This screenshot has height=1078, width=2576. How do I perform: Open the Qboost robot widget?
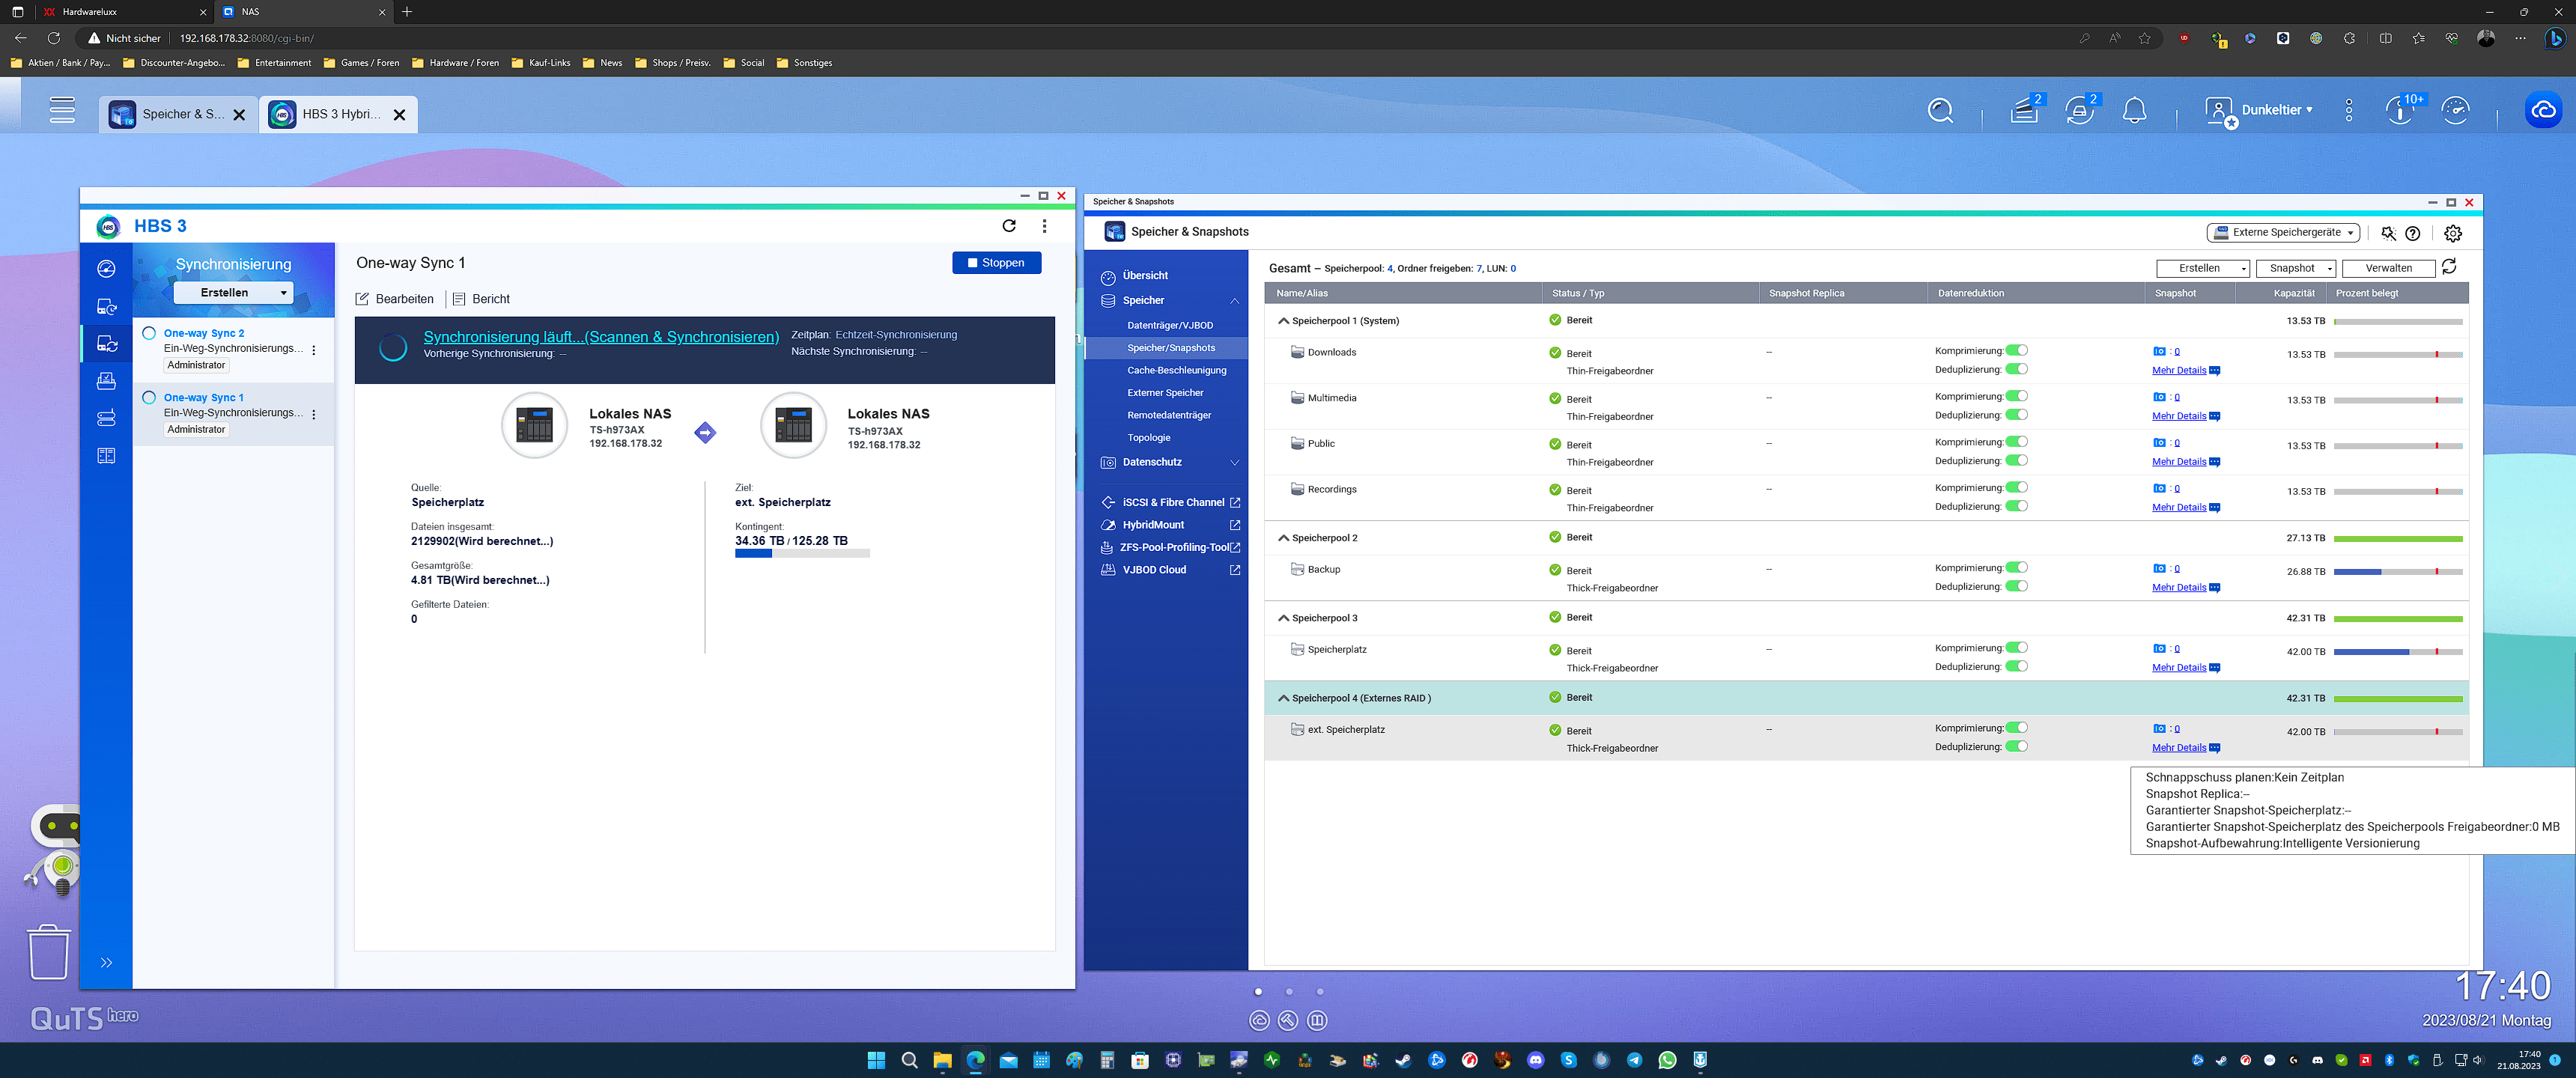tap(55, 848)
